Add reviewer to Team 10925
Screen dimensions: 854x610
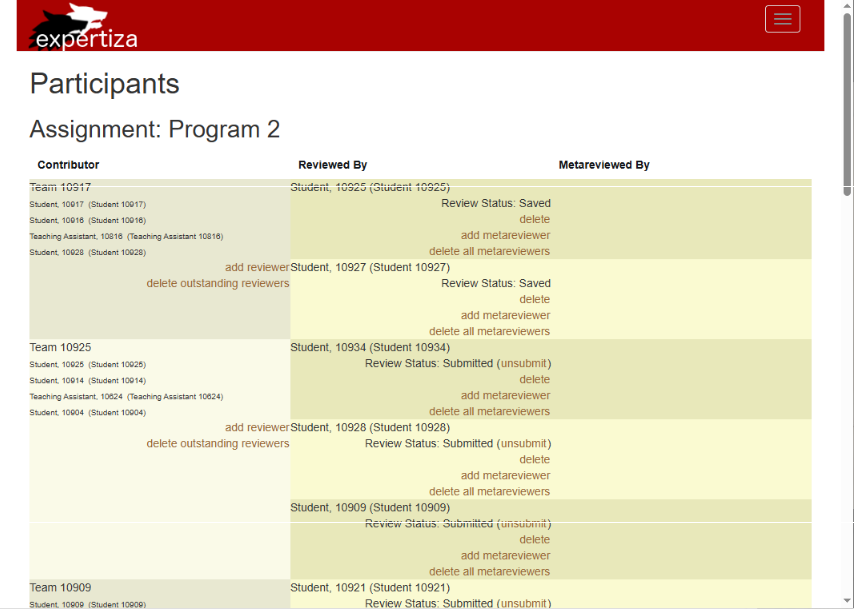[x=257, y=427]
